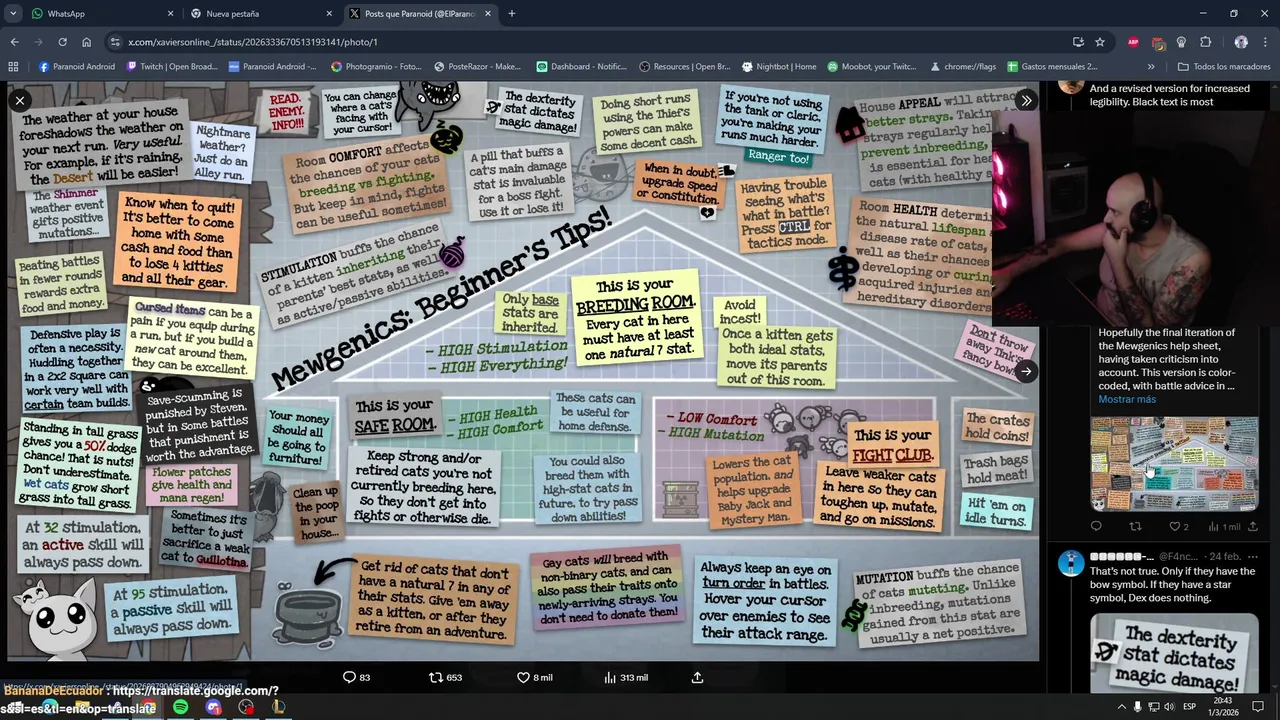Open Paranoid Android Facebook bookmark

[77, 67]
